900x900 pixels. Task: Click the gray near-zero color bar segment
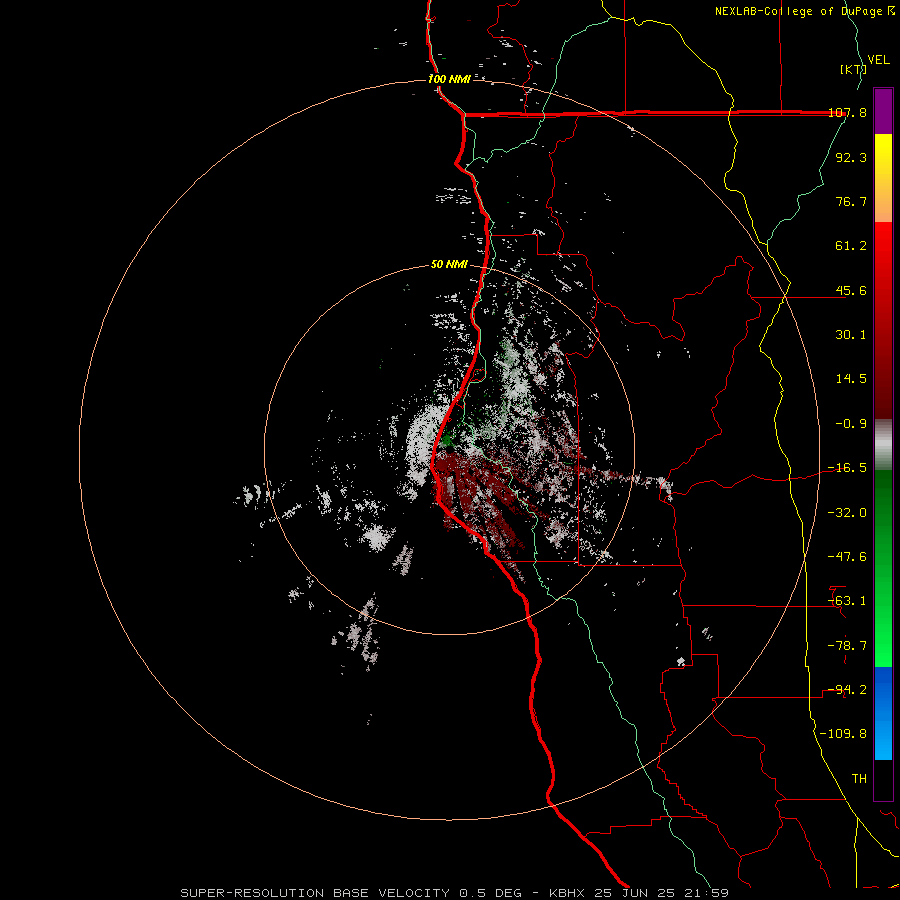(883, 444)
